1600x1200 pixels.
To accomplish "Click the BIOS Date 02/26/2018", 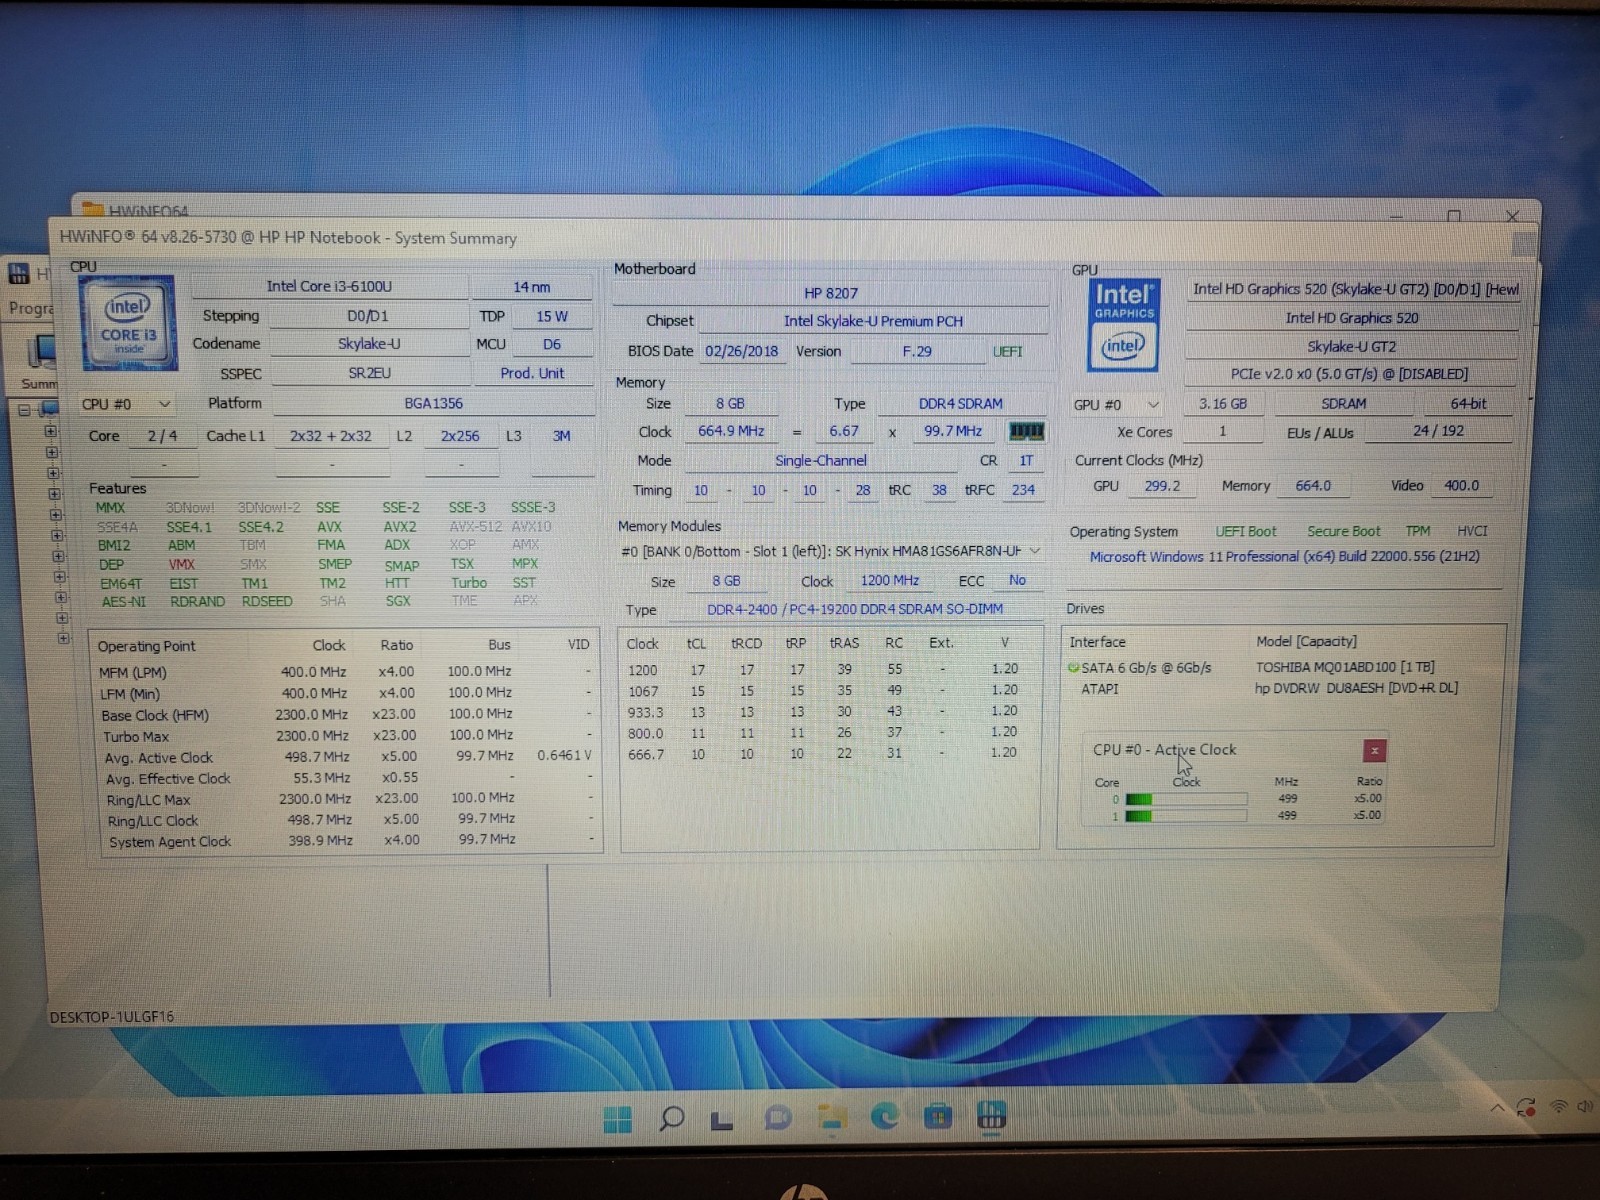I will [741, 351].
